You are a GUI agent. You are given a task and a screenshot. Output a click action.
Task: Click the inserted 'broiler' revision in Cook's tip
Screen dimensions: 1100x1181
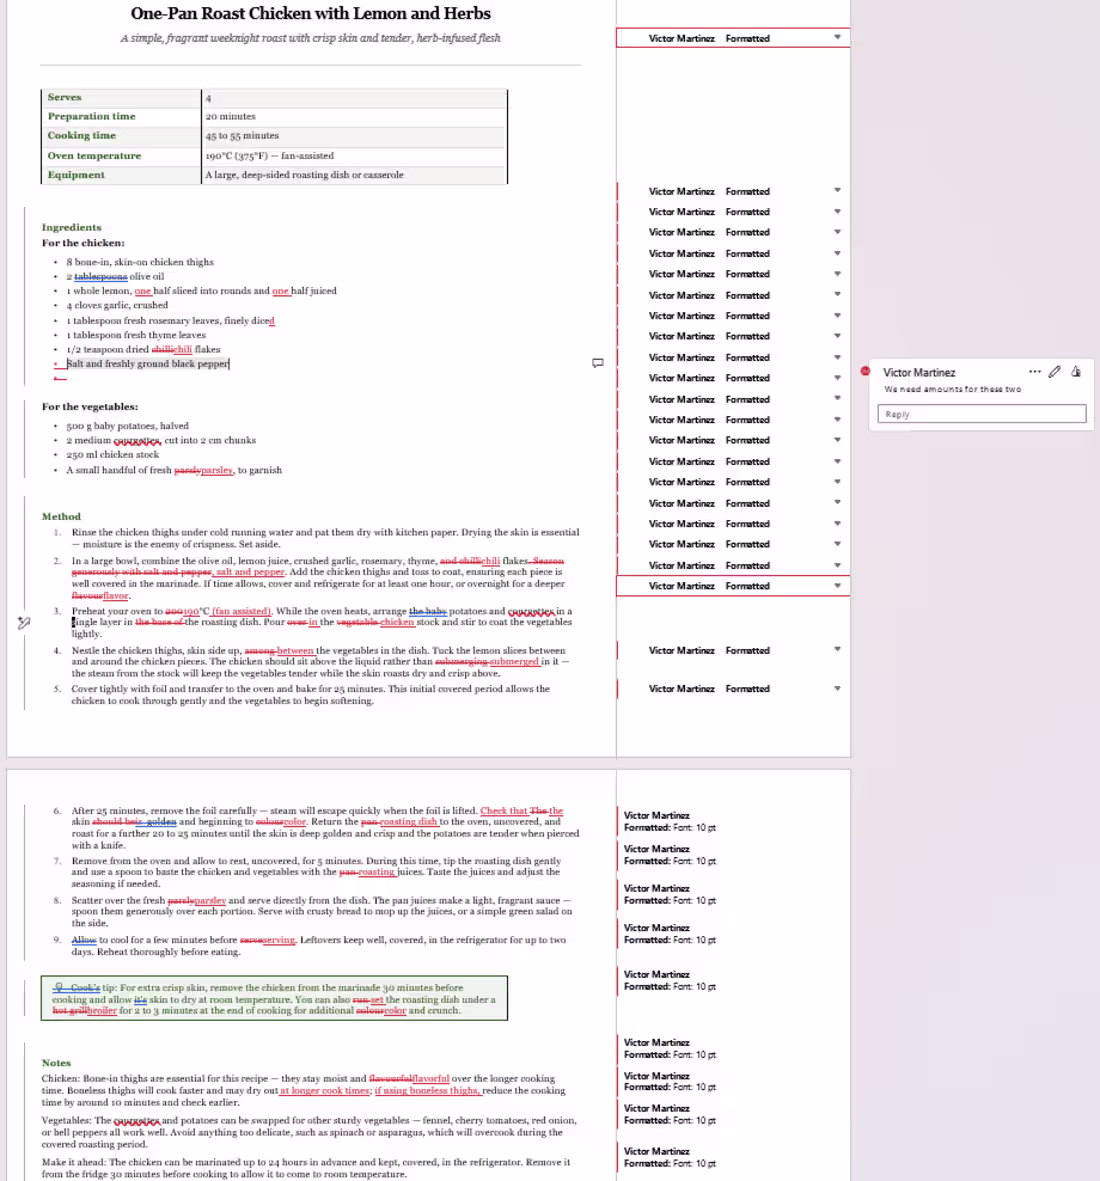click(x=102, y=1011)
